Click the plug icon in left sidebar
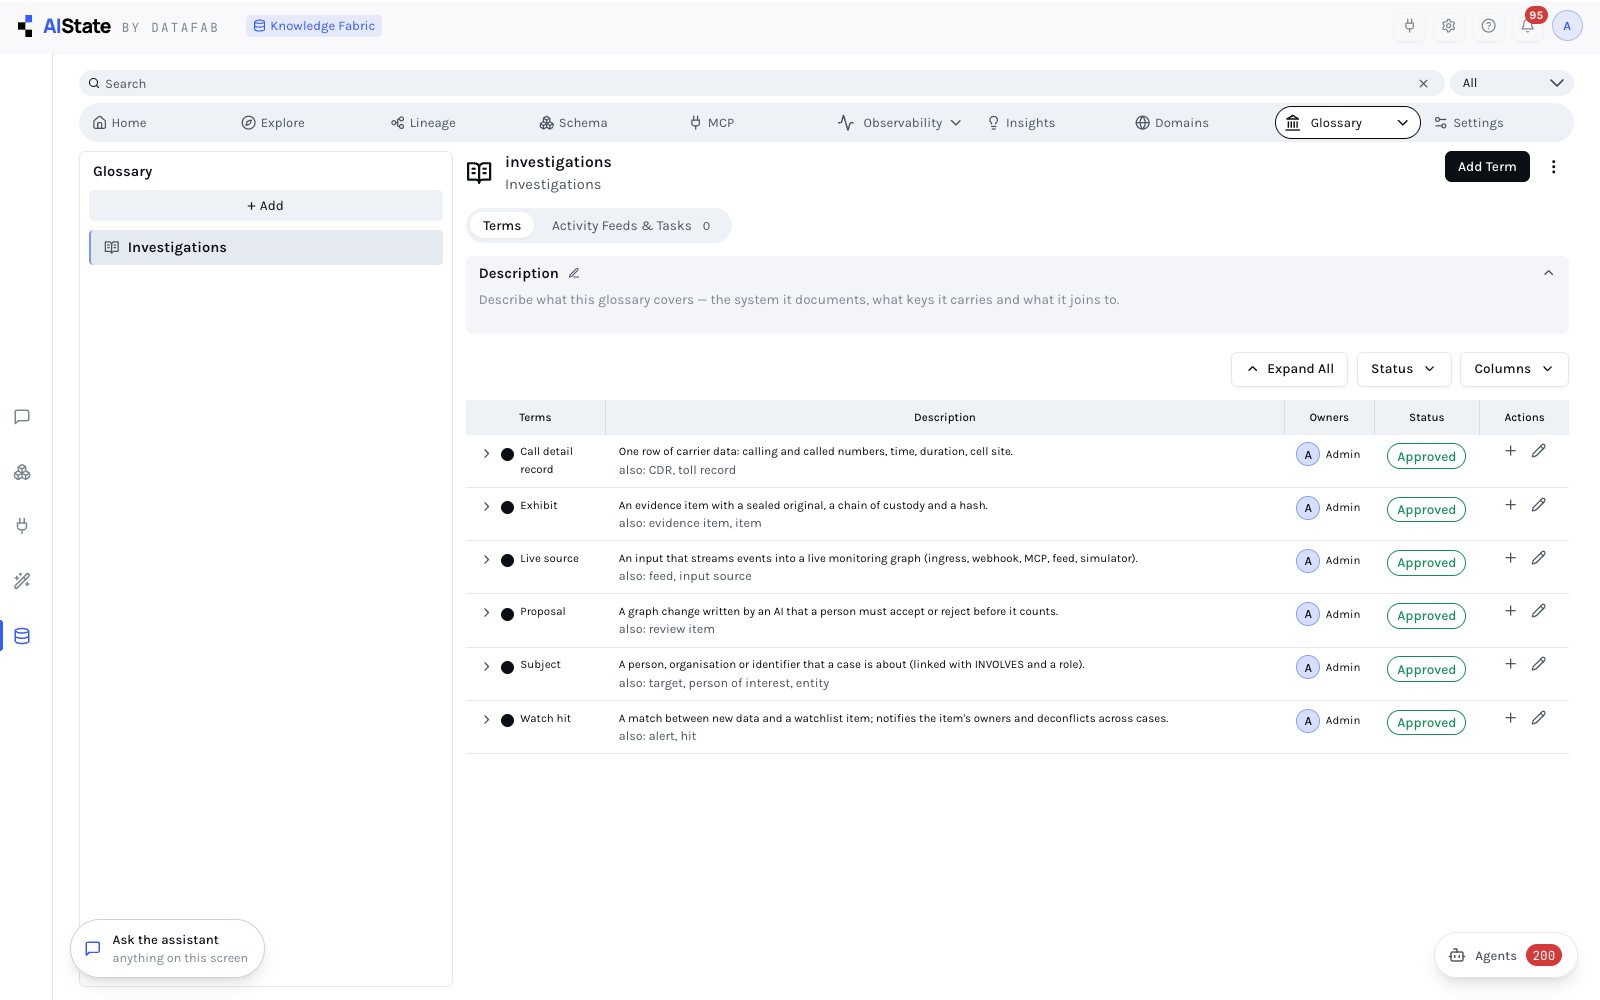Viewport: 1600px width, 1000px height. pyautogui.click(x=22, y=526)
